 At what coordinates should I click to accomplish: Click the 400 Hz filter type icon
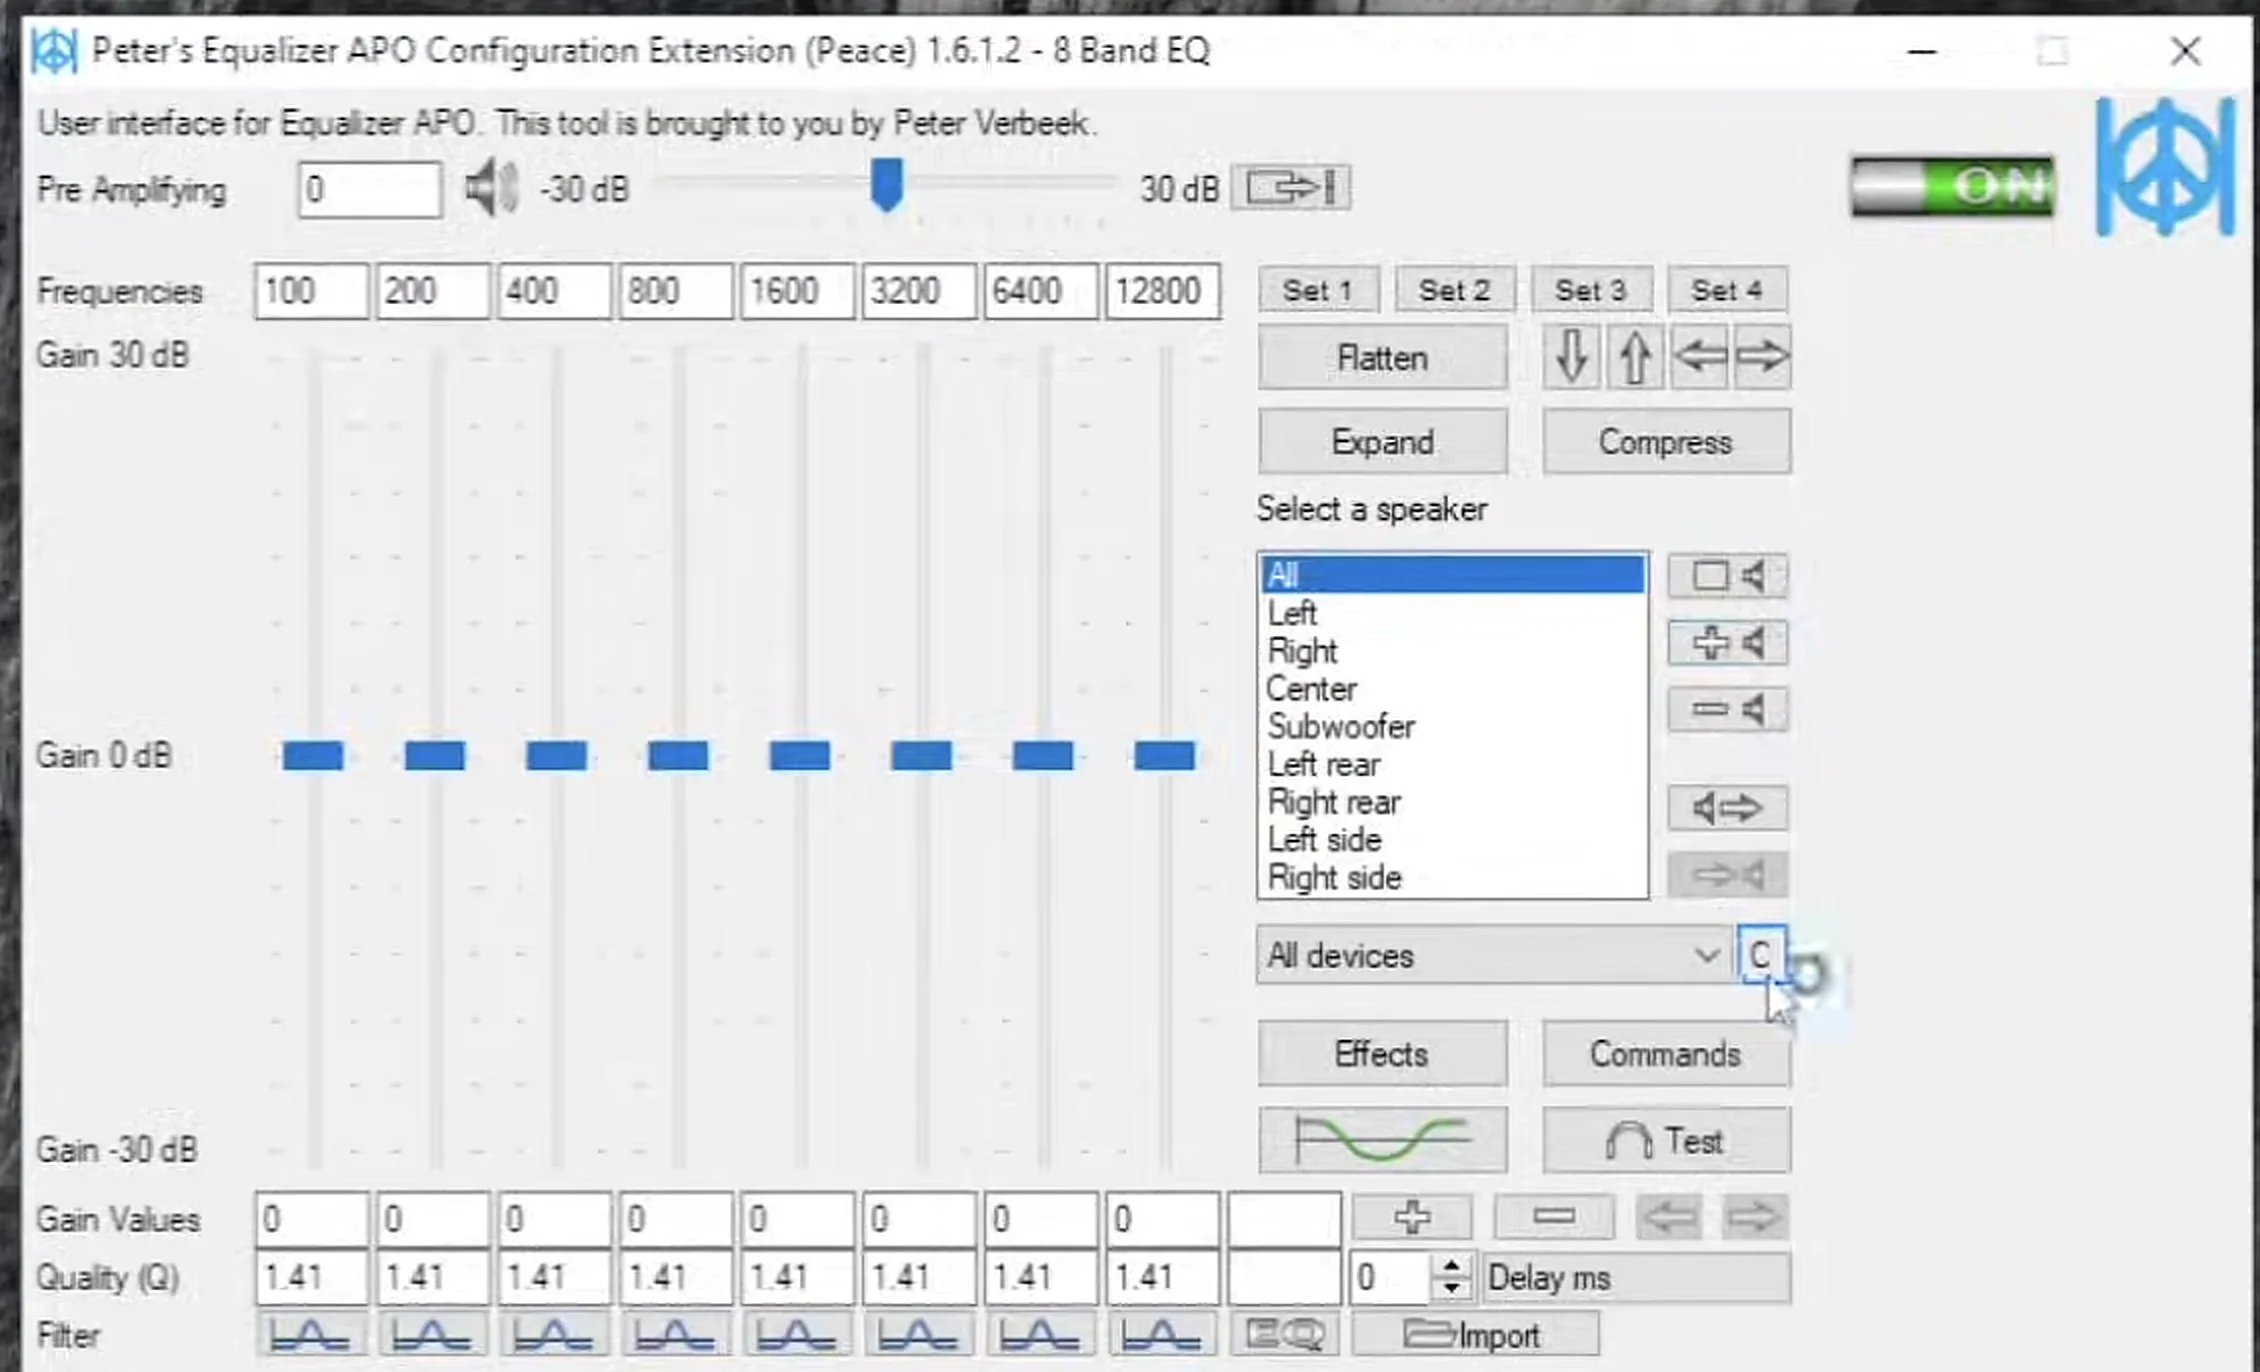tap(554, 1335)
